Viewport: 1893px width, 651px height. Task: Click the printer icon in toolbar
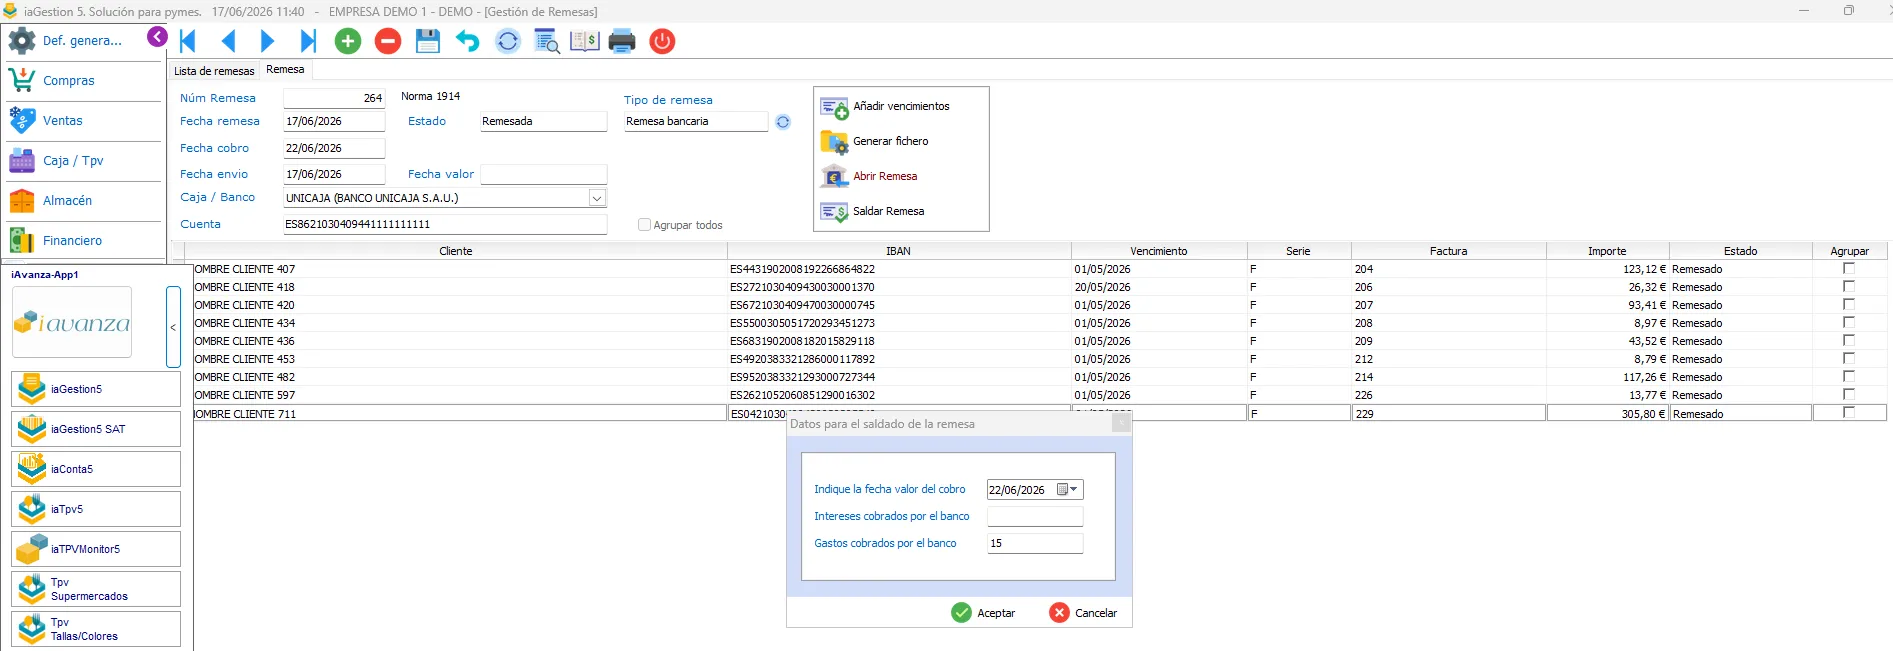pyautogui.click(x=622, y=41)
